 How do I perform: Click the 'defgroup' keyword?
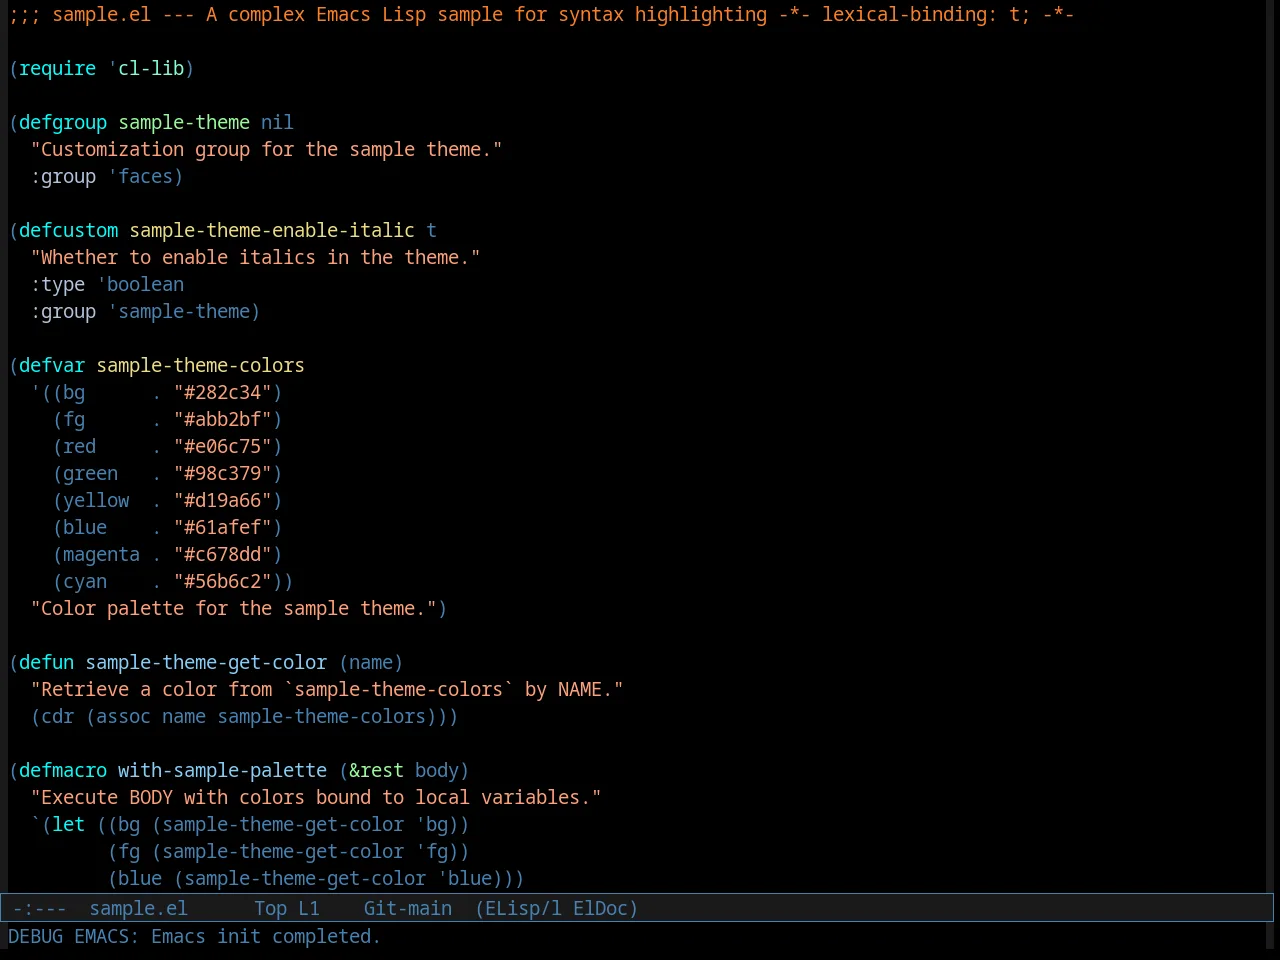(x=63, y=122)
